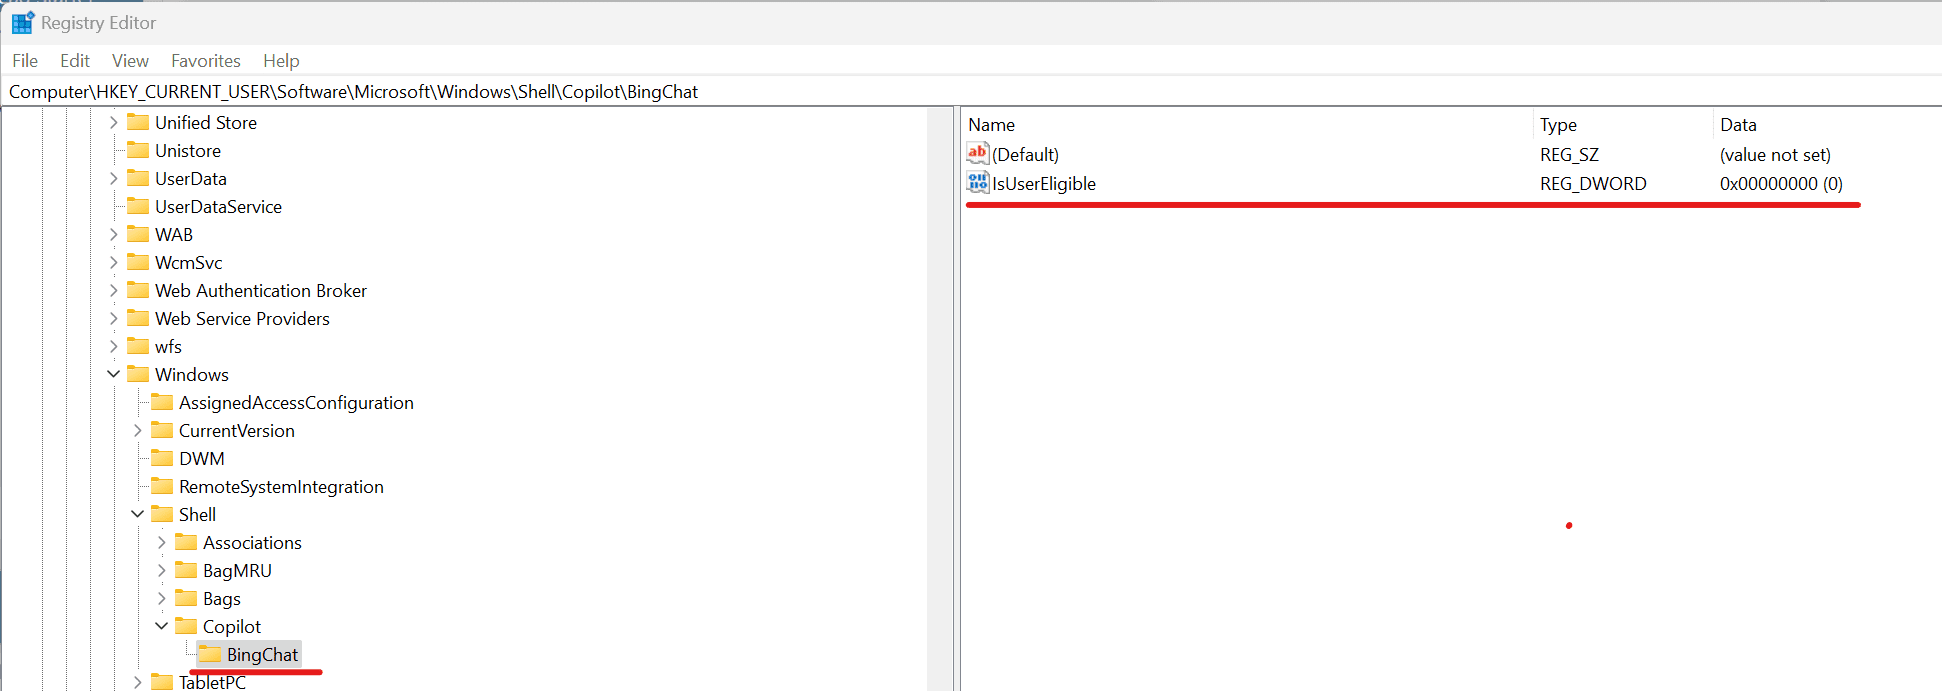Select the IsUserEligible value name
This screenshot has width=1942, height=691.
pyautogui.click(x=1044, y=184)
